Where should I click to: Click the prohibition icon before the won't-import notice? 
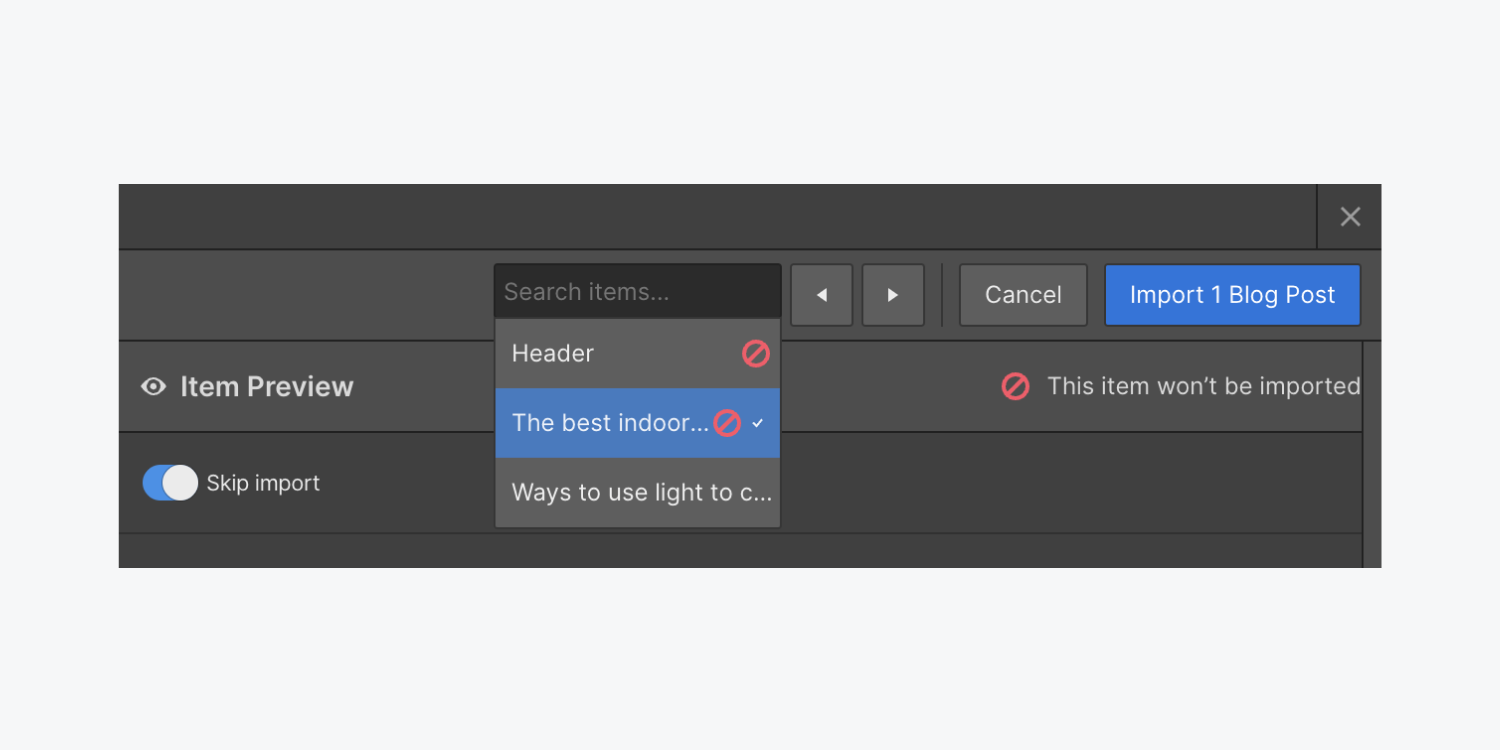pos(1015,387)
